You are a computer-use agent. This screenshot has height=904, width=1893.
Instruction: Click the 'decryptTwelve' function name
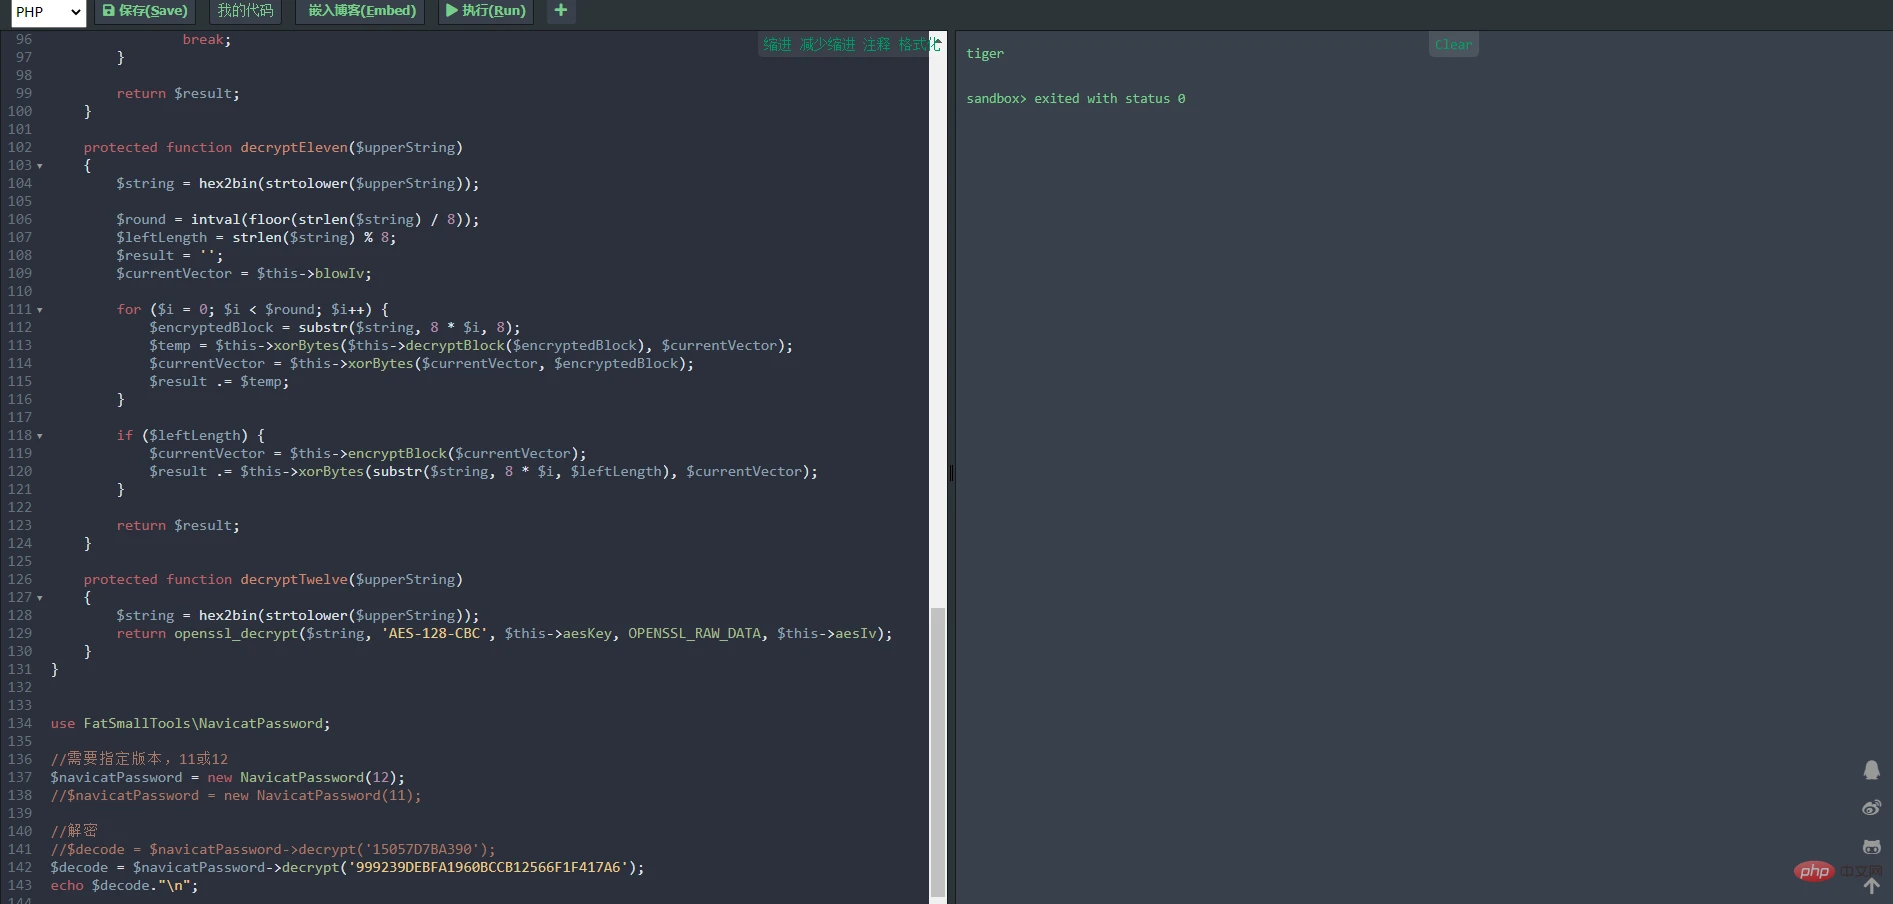coord(294,580)
